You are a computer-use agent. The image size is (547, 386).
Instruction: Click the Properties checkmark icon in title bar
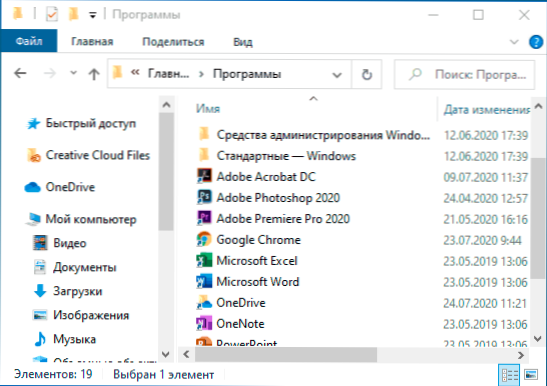tap(52, 14)
